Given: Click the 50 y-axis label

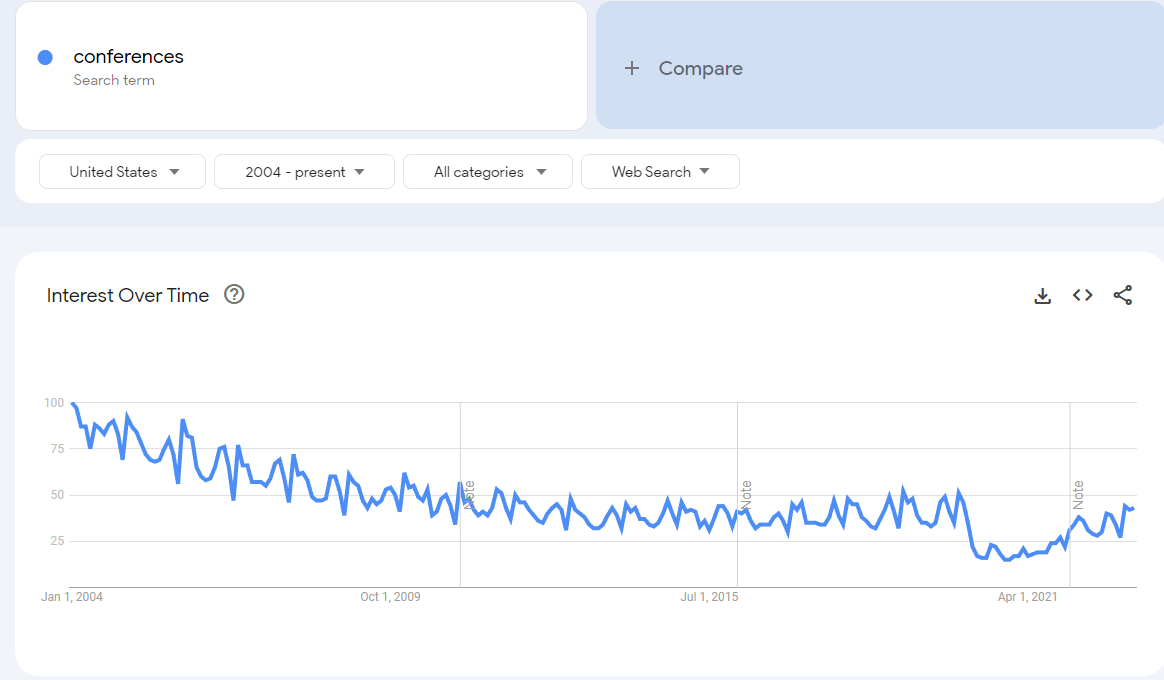Looking at the screenshot, I should (x=57, y=494).
